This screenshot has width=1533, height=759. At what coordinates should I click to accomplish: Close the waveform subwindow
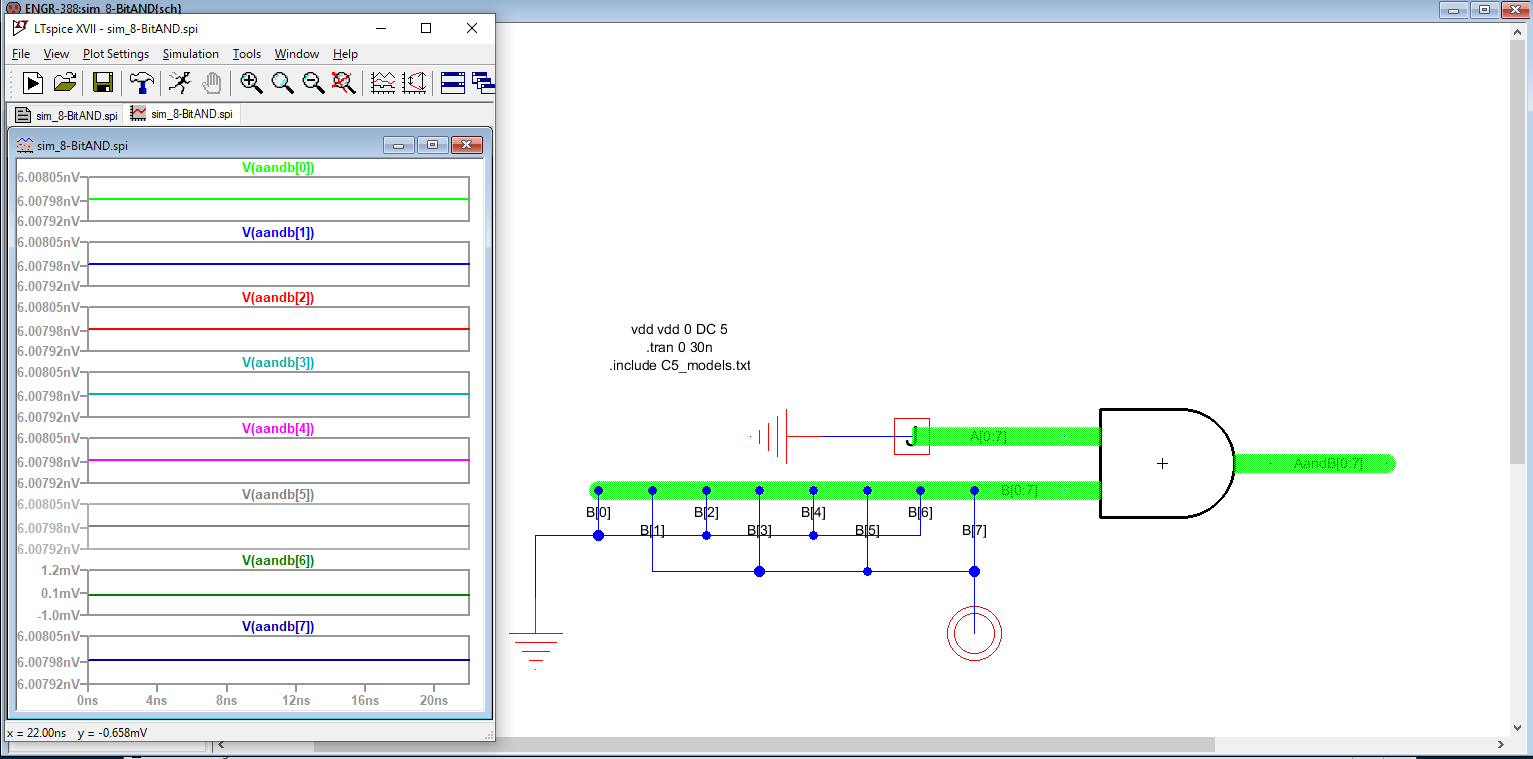(466, 145)
